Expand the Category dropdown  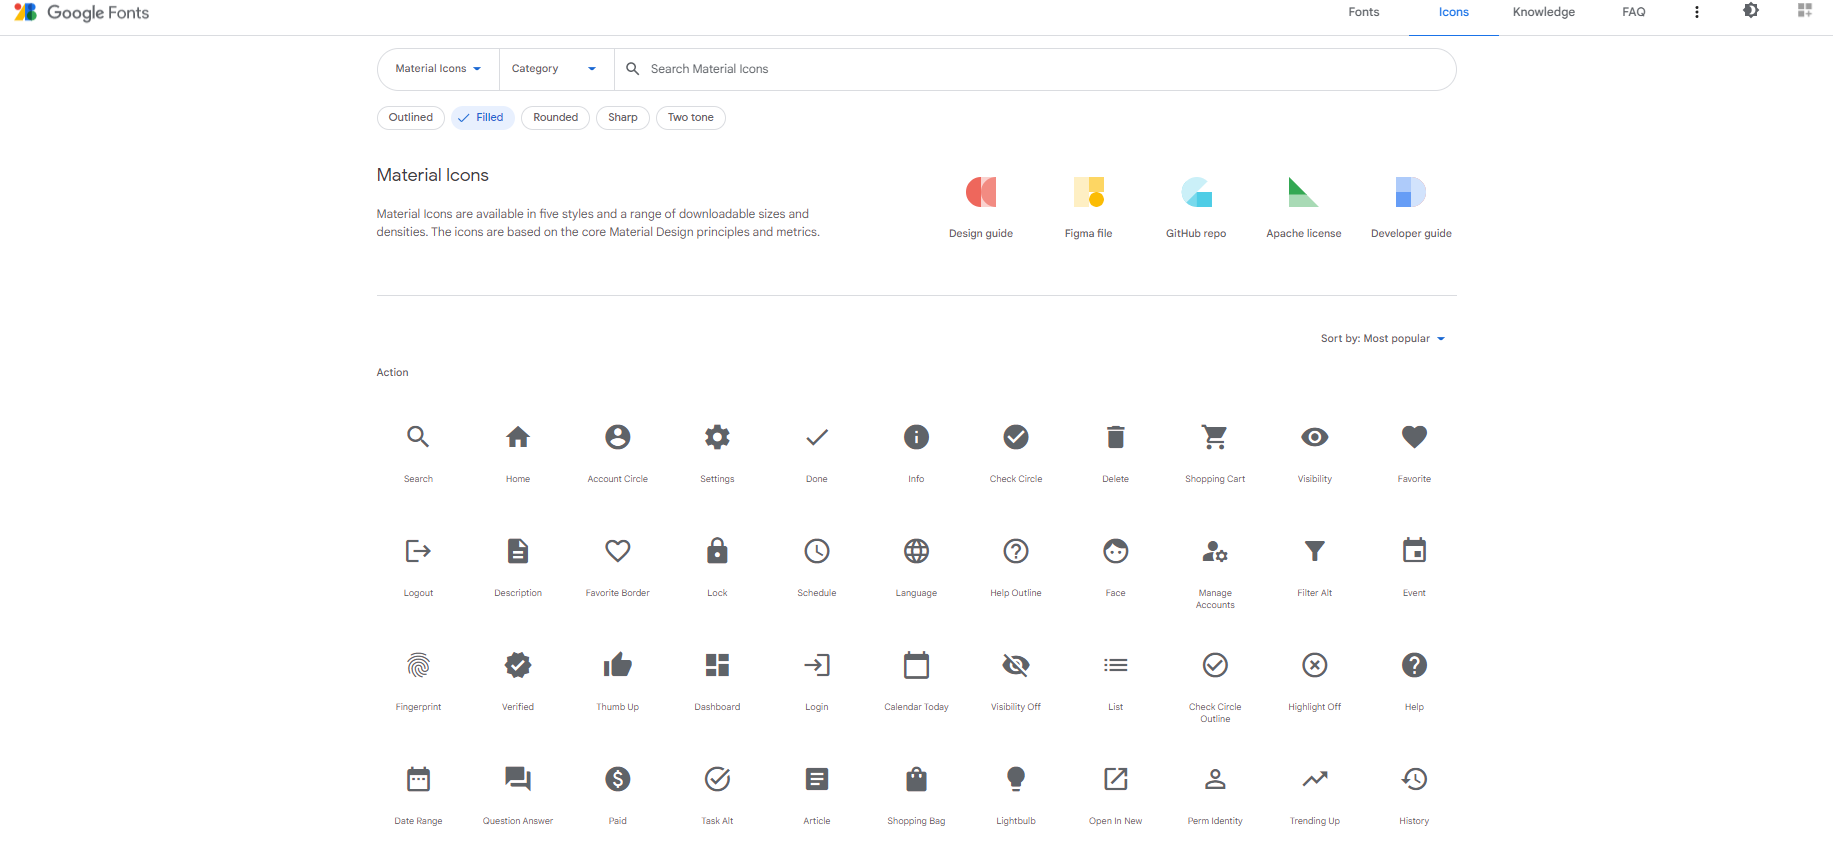555,69
